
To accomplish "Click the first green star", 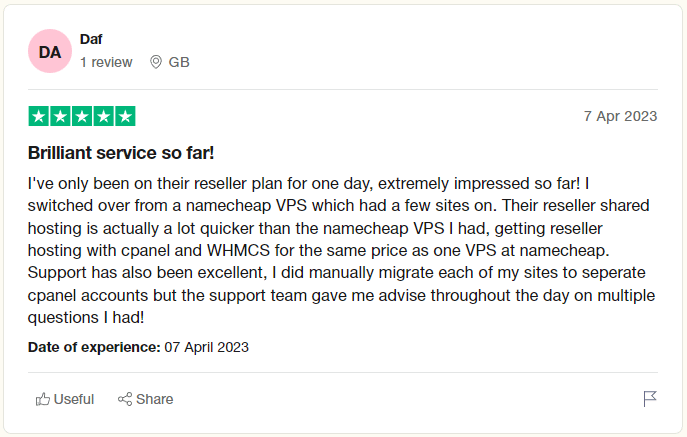I will click(39, 116).
